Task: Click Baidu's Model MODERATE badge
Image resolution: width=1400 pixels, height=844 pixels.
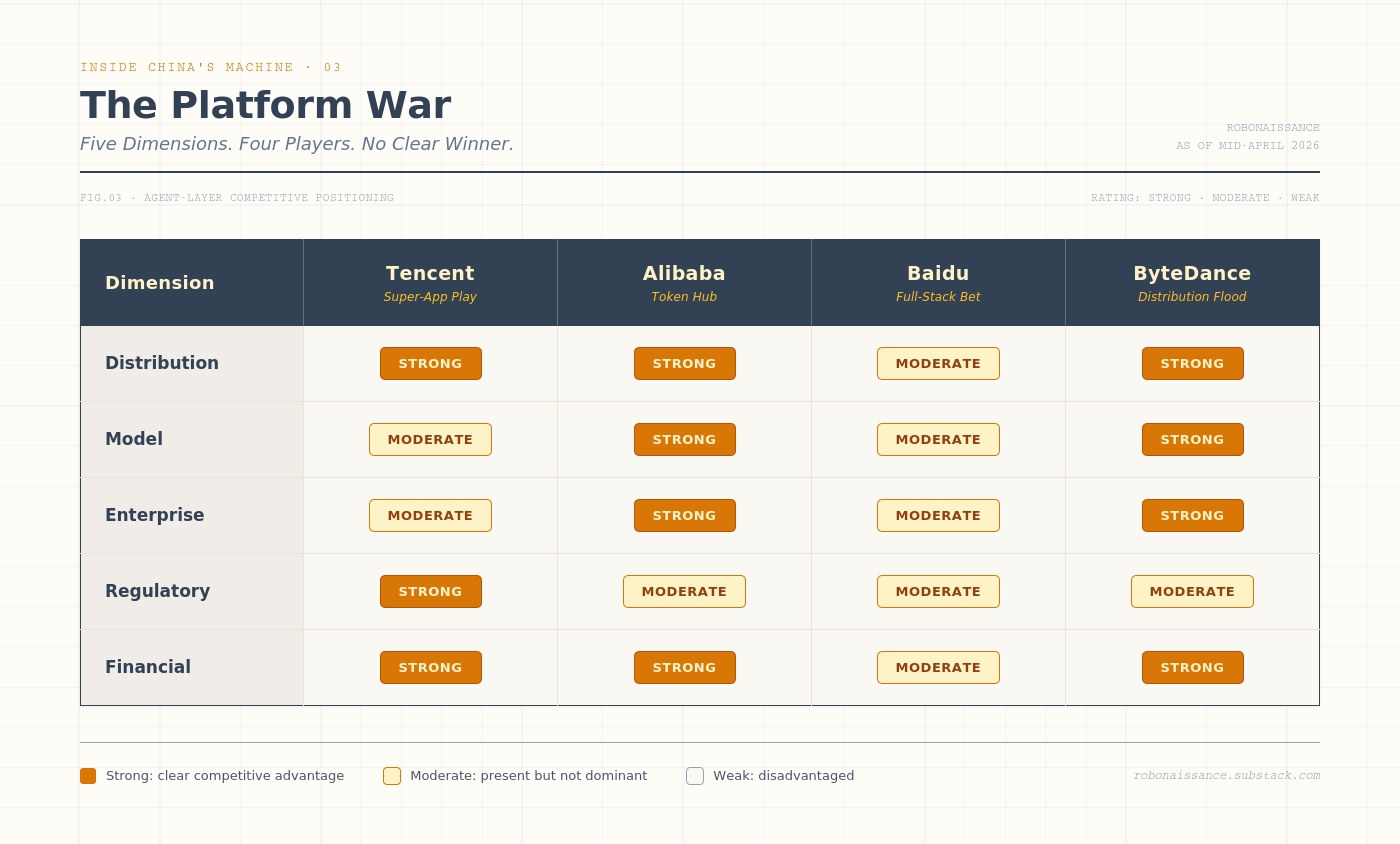Action: click(938, 439)
